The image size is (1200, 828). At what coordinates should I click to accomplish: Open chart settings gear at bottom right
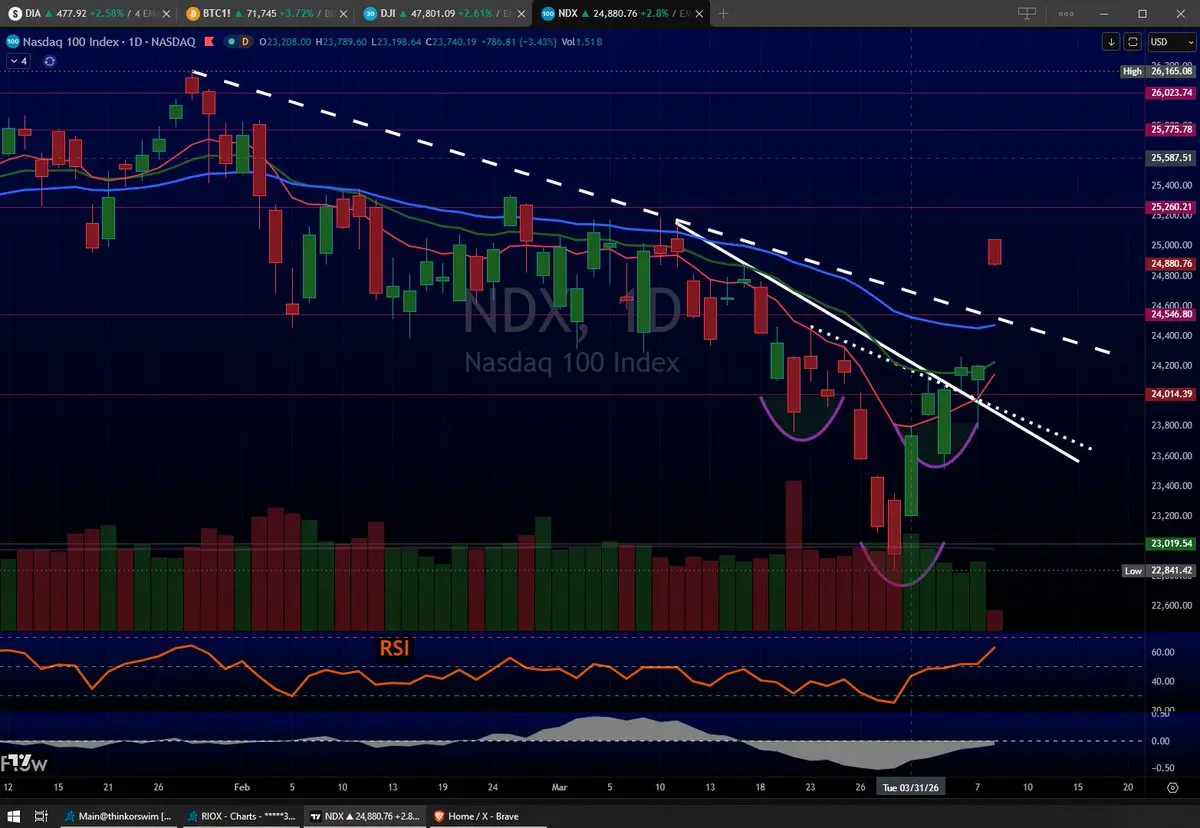(1172, 788)
